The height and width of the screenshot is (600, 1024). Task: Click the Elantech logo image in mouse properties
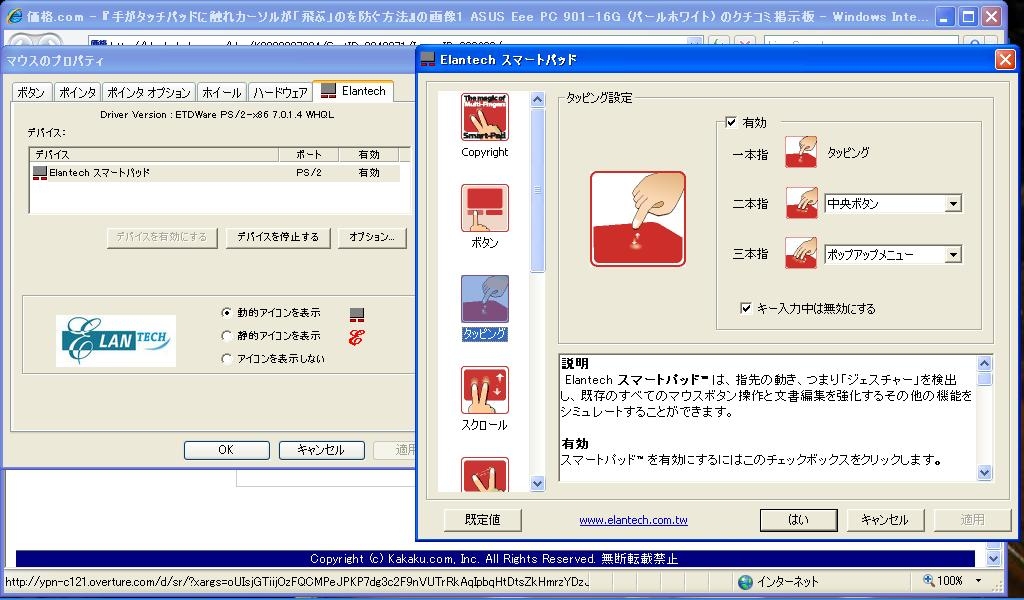pos(116,340)
